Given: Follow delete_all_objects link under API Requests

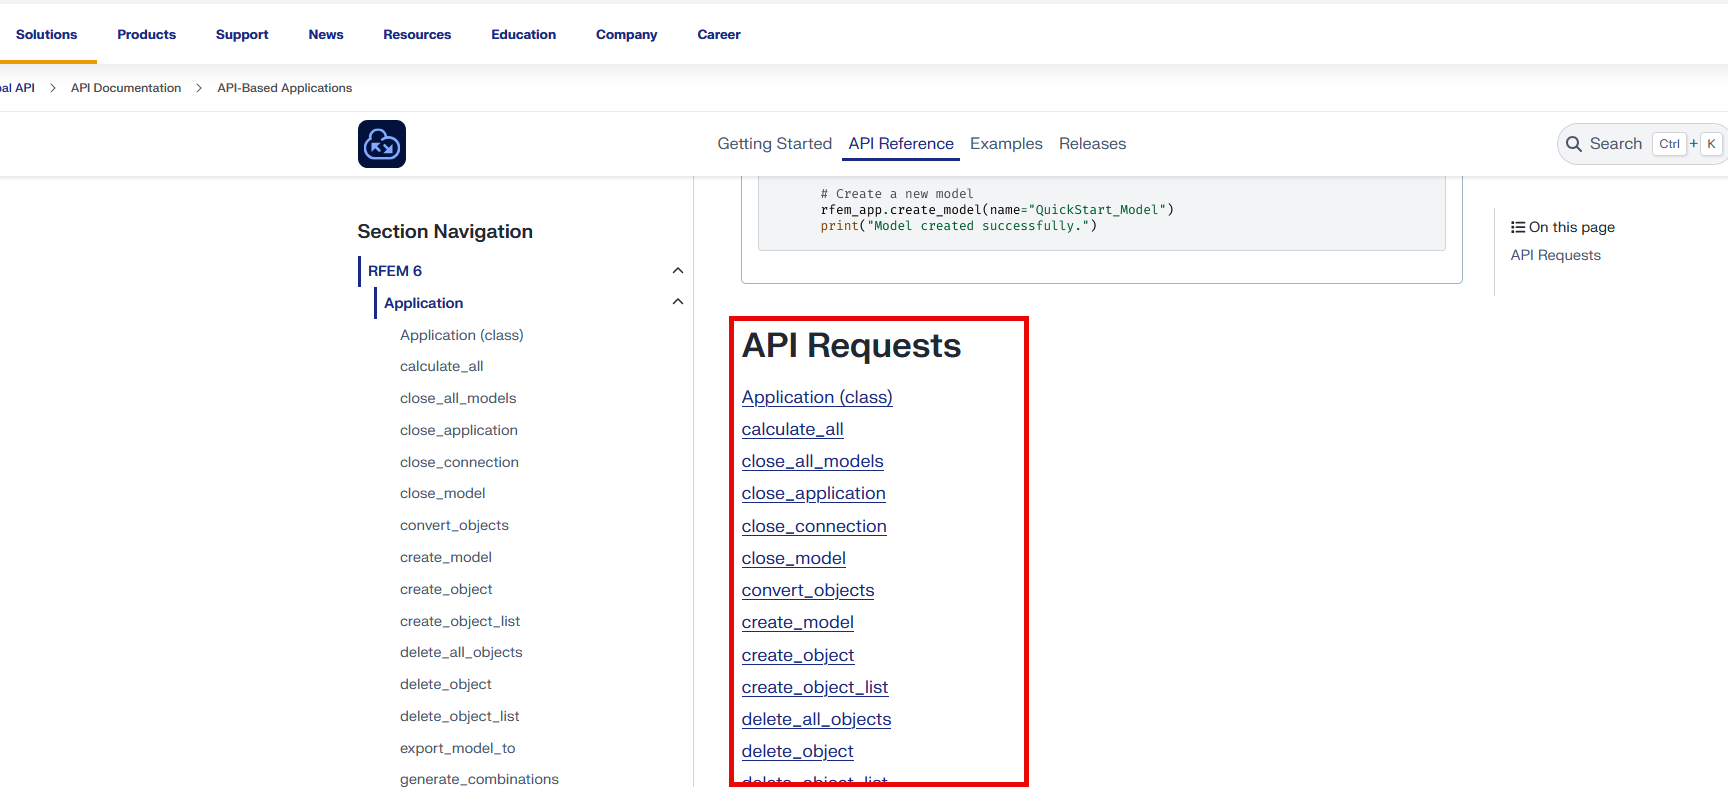Looking at the screenshot, I should pos(816,719).
